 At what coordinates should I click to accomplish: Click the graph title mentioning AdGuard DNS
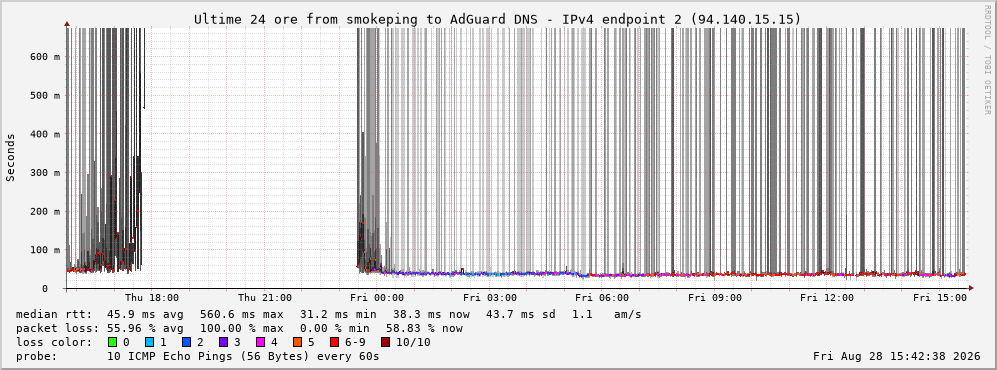click(498, 20)
